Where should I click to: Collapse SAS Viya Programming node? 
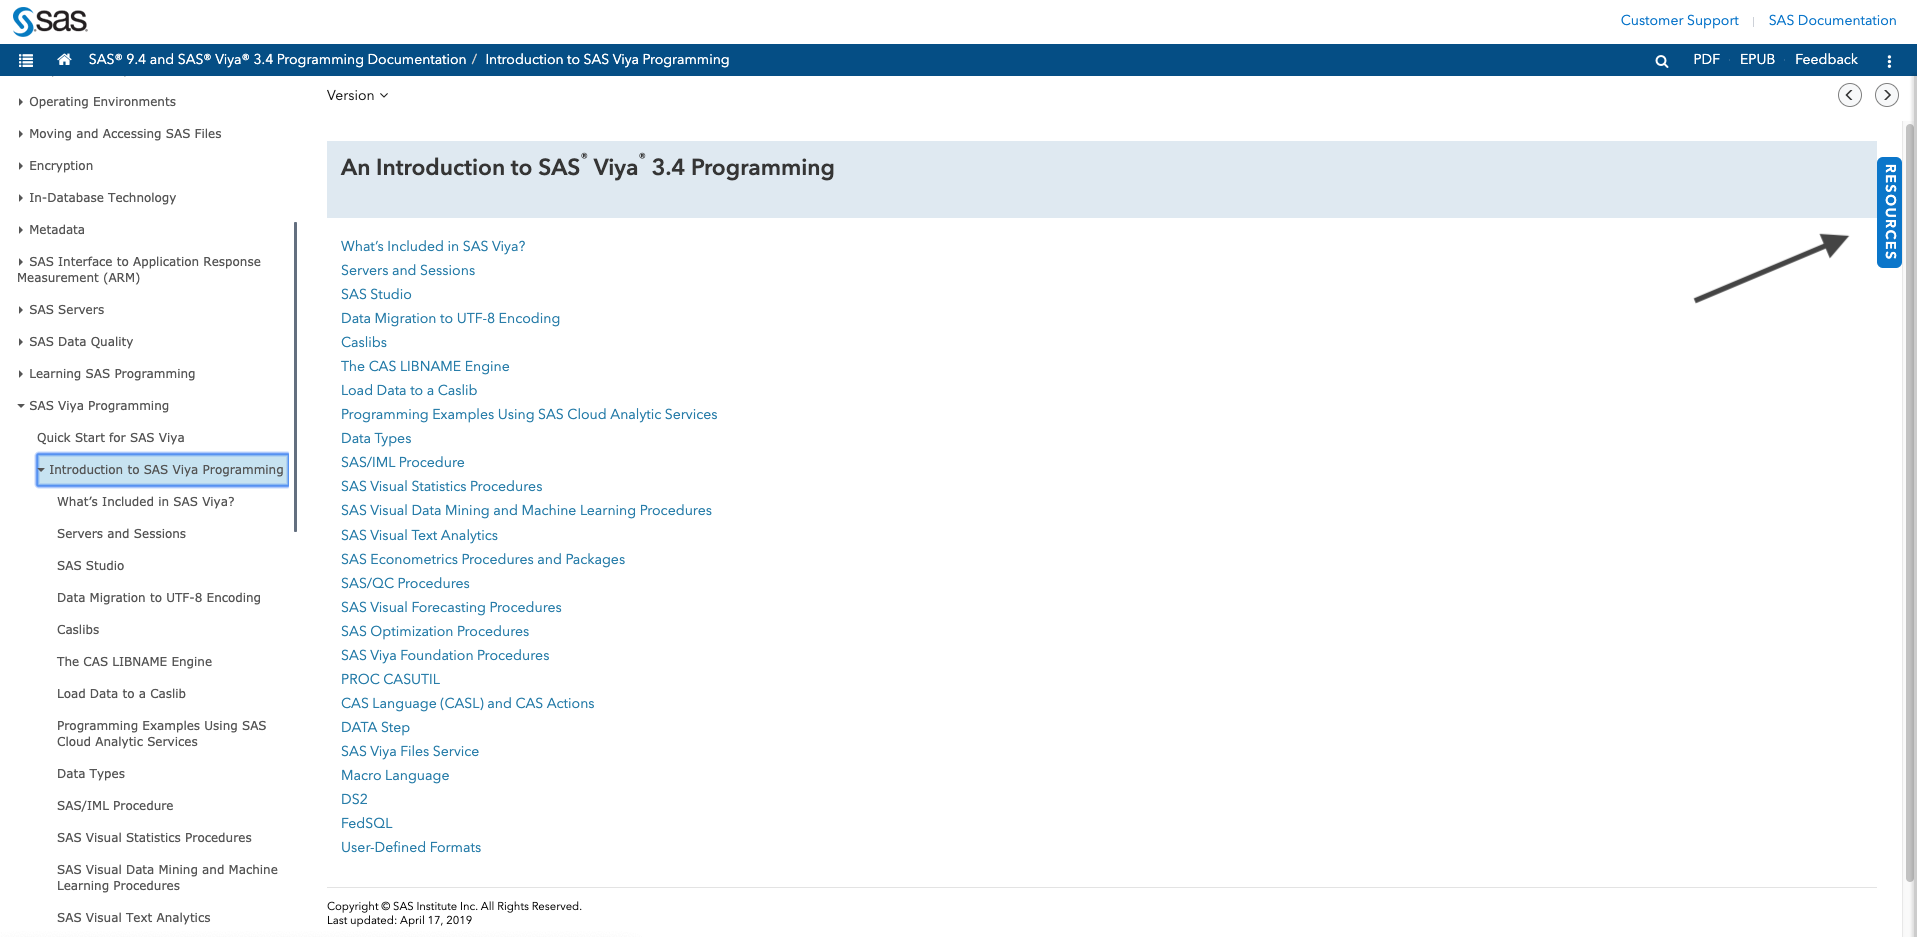(20, 406)
